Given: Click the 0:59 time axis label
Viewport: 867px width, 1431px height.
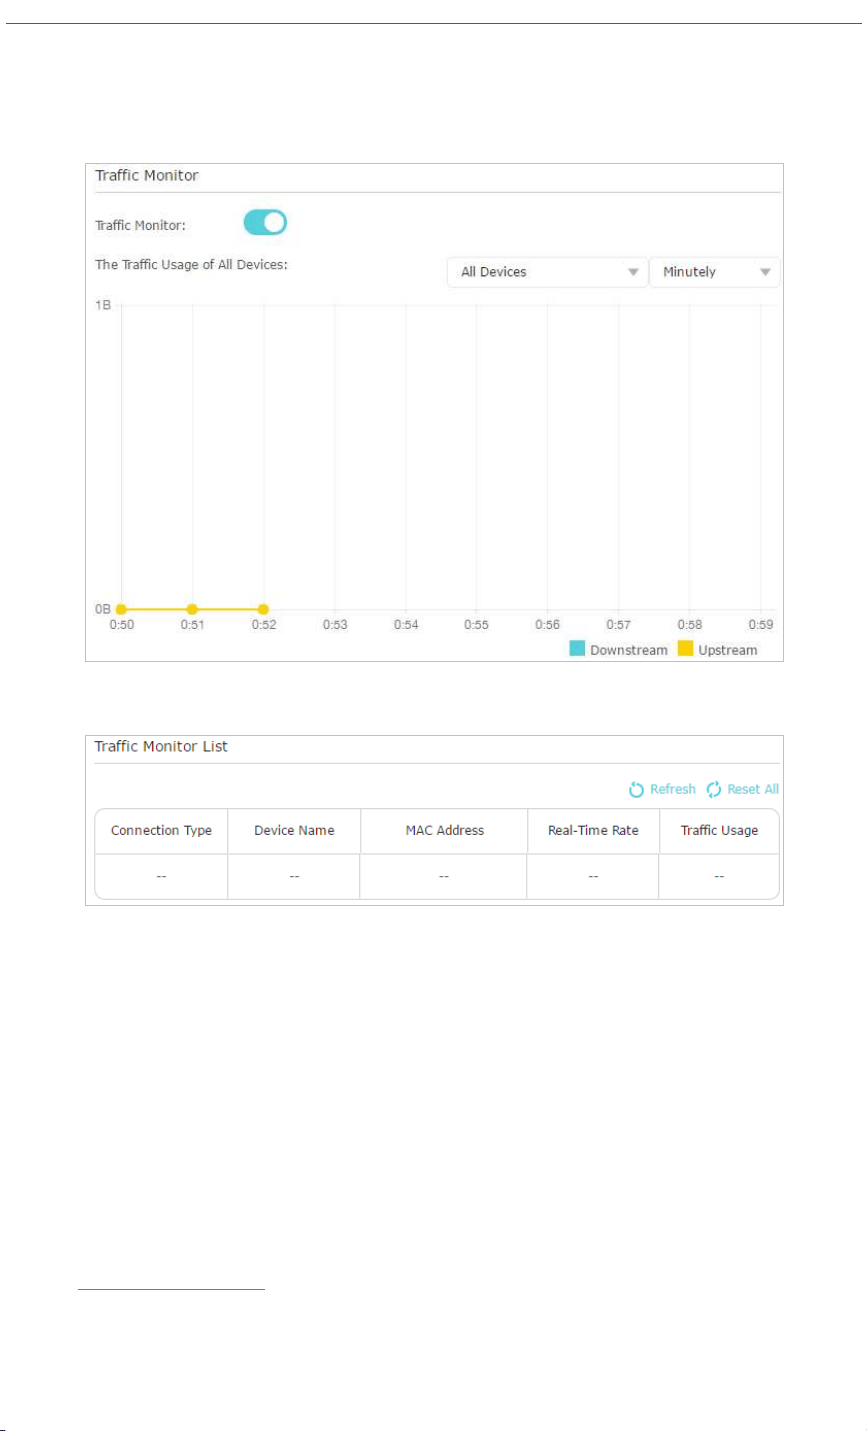Looking at the screenshot, I should tap(761, 625).
